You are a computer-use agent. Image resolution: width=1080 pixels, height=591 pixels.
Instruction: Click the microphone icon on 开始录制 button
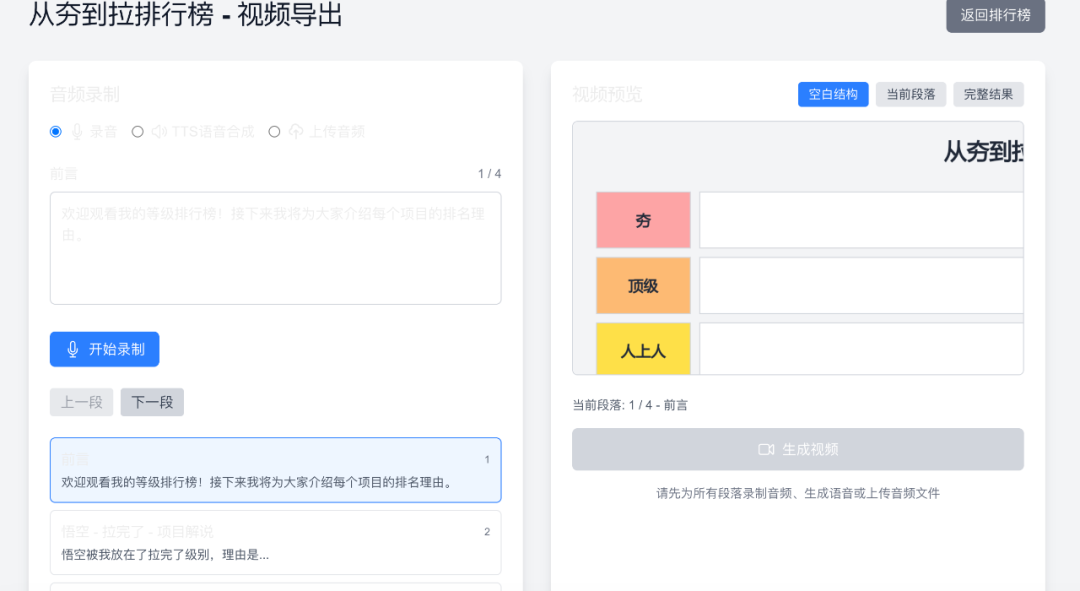(70, 349)
